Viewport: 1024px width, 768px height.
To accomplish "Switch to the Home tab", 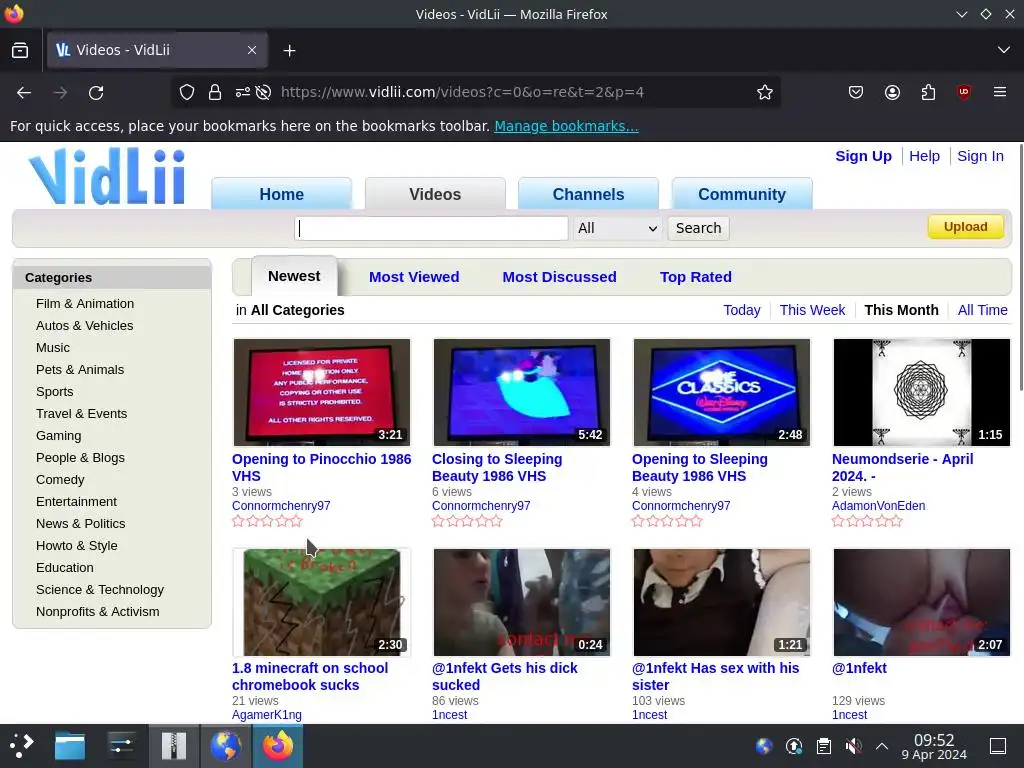I will click(x=281, y=194).
